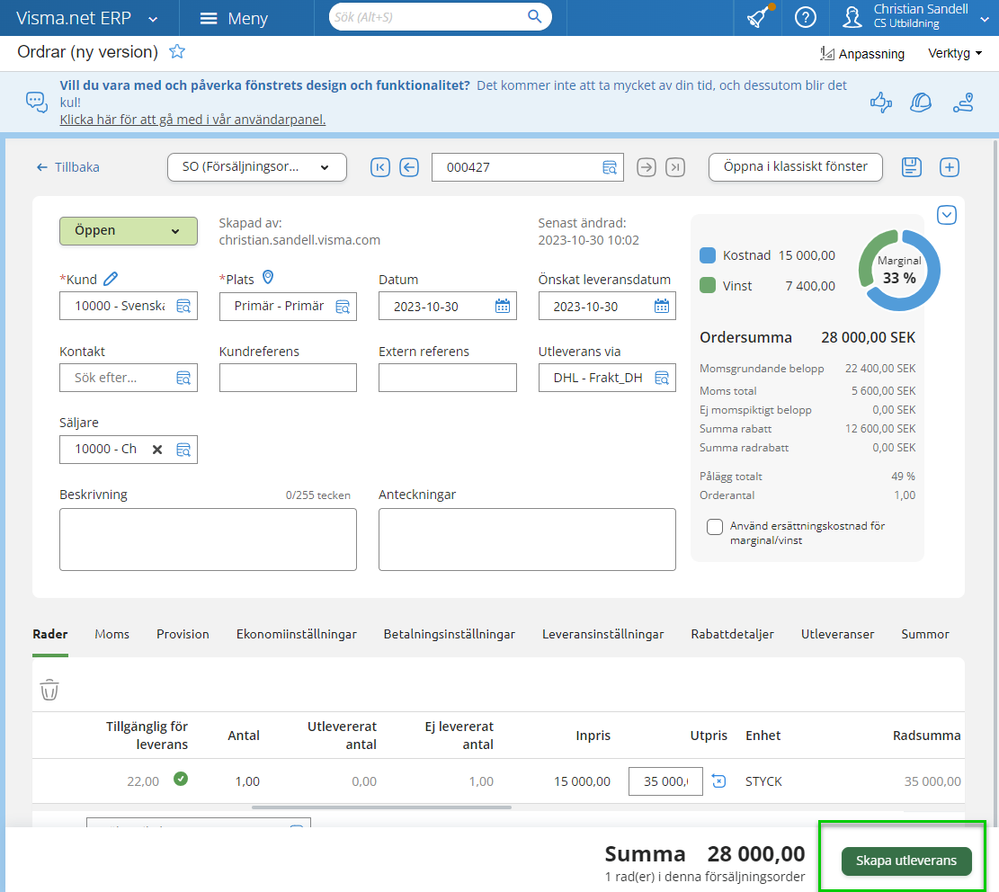Click the join user panel link
Screen dimensions: 999x892
coord(192,119)
